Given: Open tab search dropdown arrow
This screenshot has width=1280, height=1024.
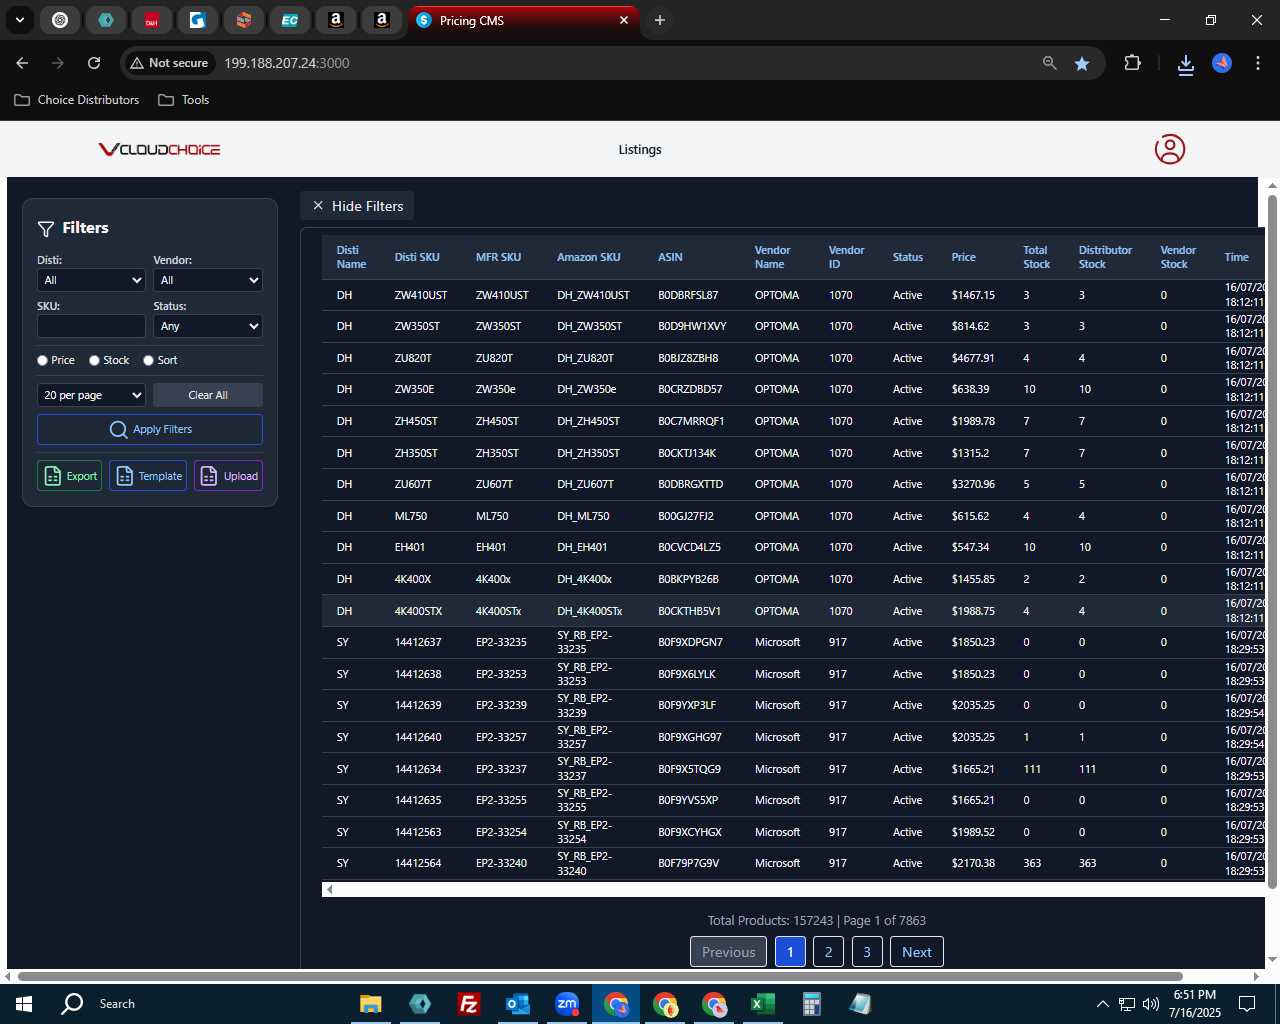Looking at the screenshot, I should point(19,20).
